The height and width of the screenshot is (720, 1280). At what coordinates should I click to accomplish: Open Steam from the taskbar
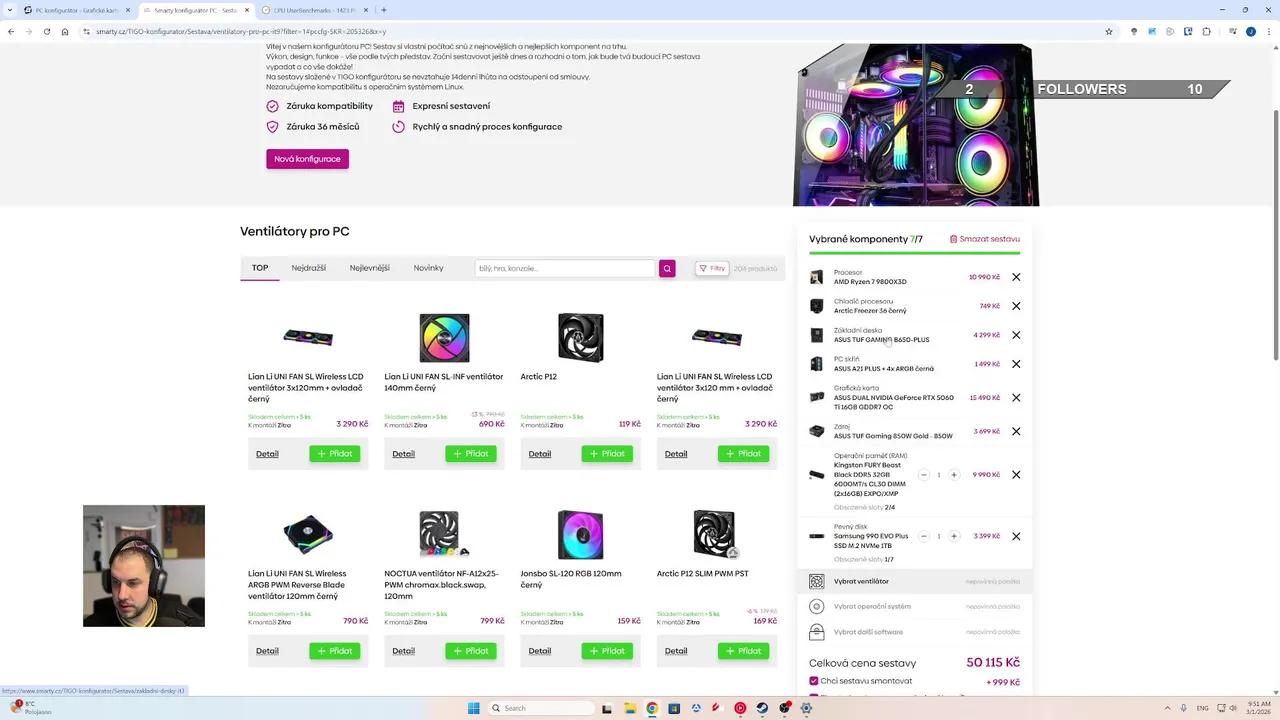point(762,708)
